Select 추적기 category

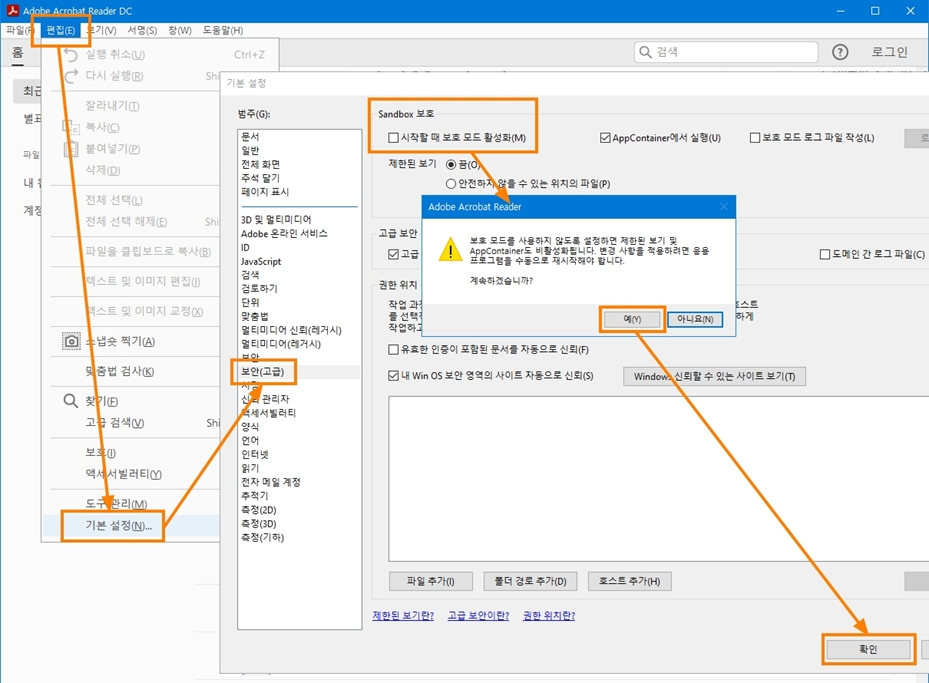tap(255, 496)
